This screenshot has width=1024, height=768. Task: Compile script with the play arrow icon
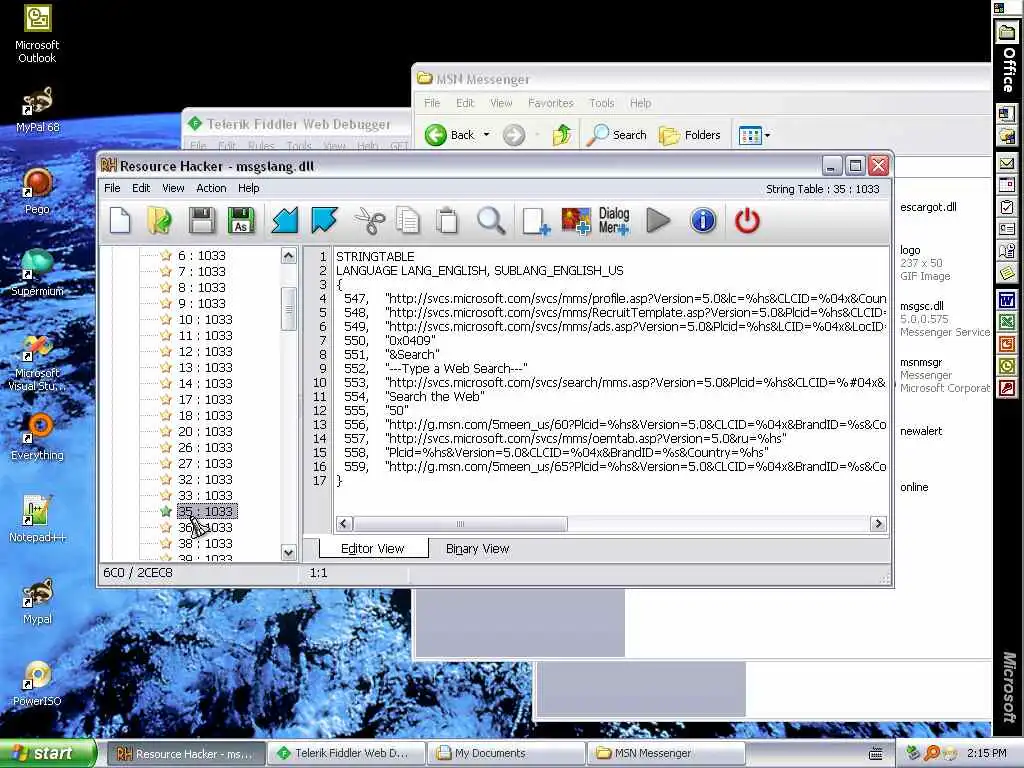[658, 221]
